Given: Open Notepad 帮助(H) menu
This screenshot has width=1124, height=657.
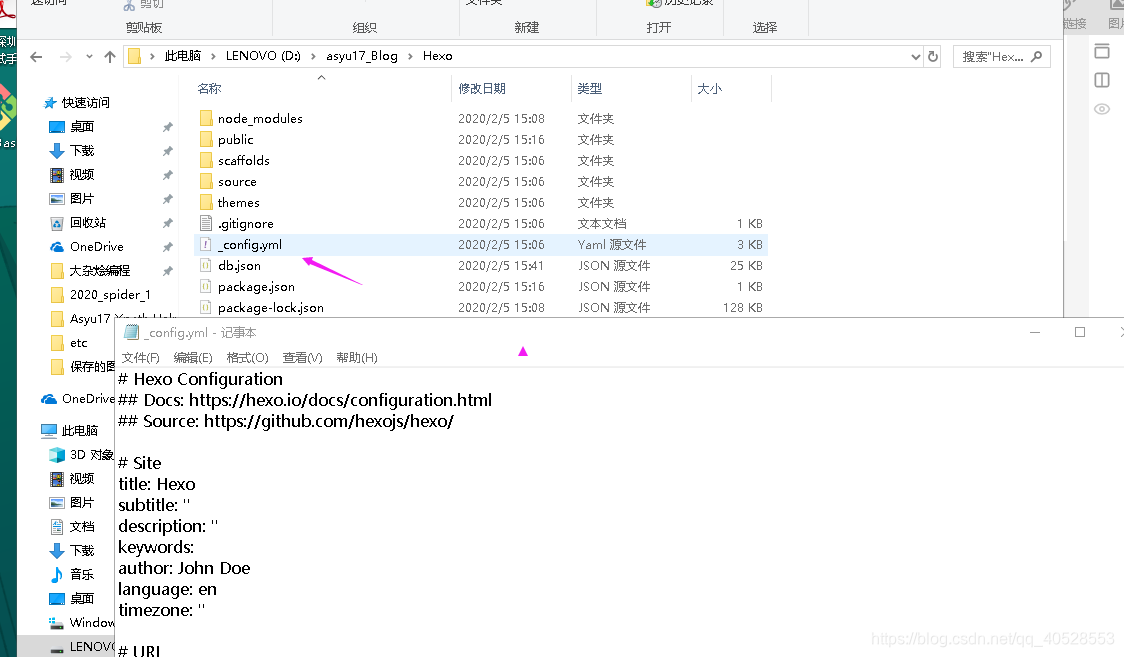Looking at the screenshot, I should click(357, 358).
